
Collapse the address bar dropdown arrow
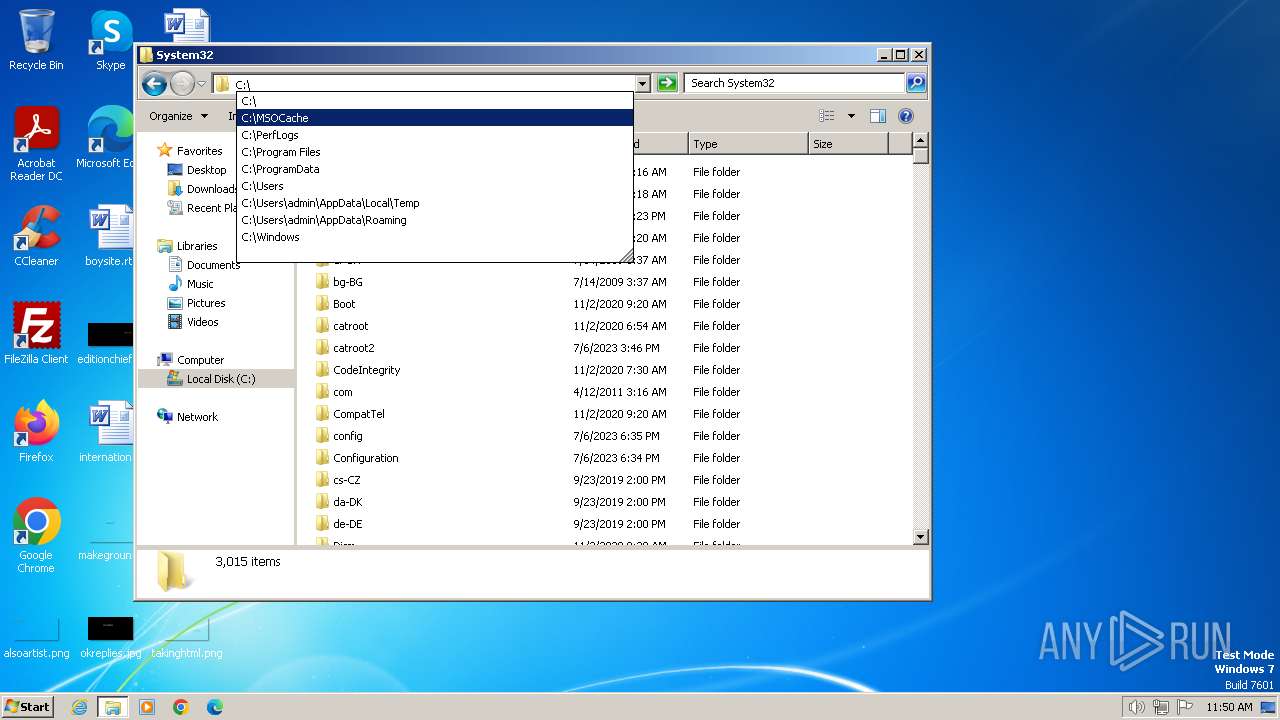[642, 84]
